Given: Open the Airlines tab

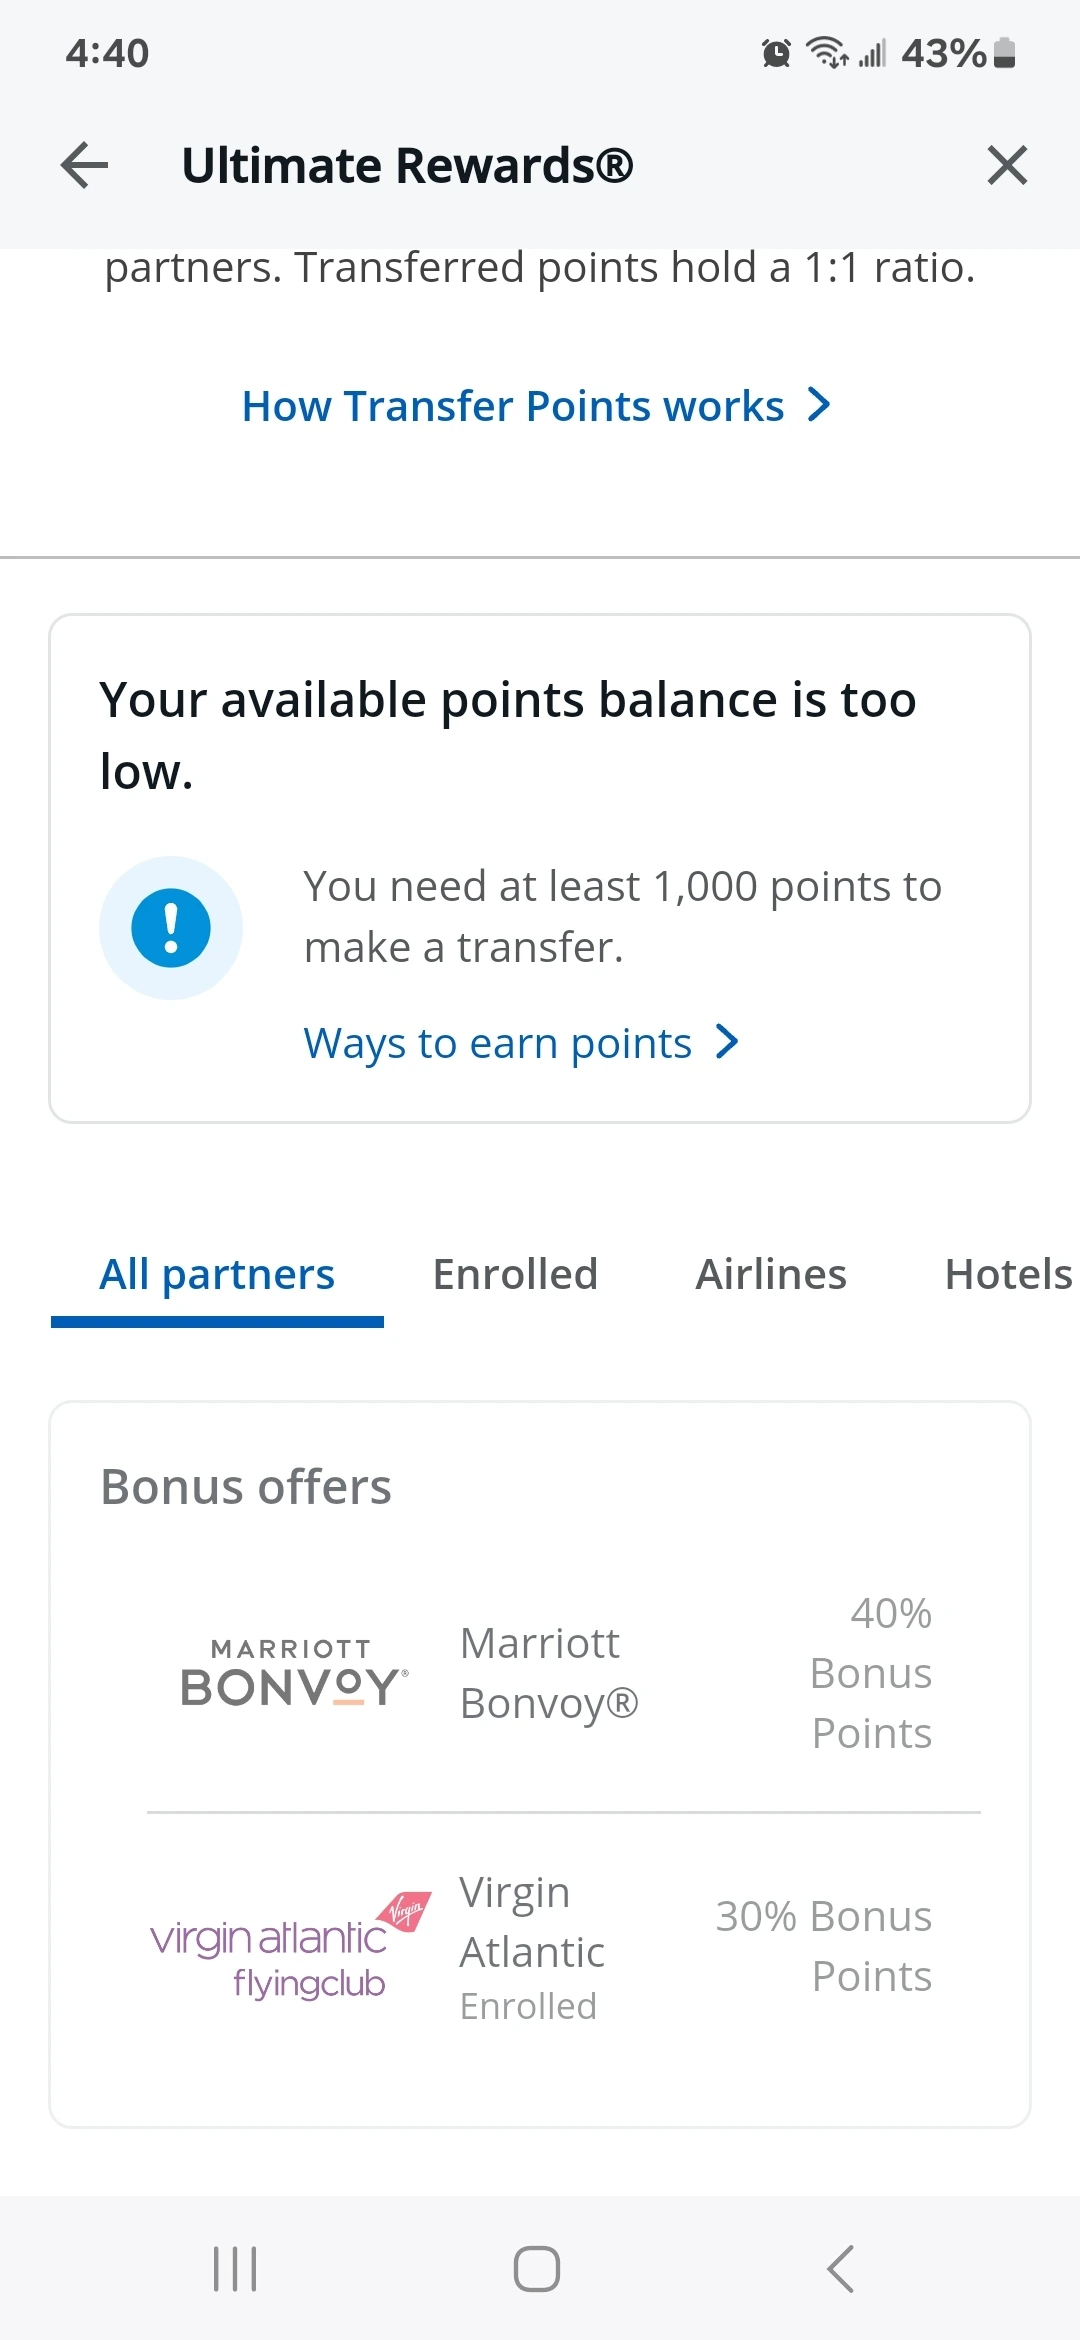Looking at the screenshot, I should coord(771,1275).
